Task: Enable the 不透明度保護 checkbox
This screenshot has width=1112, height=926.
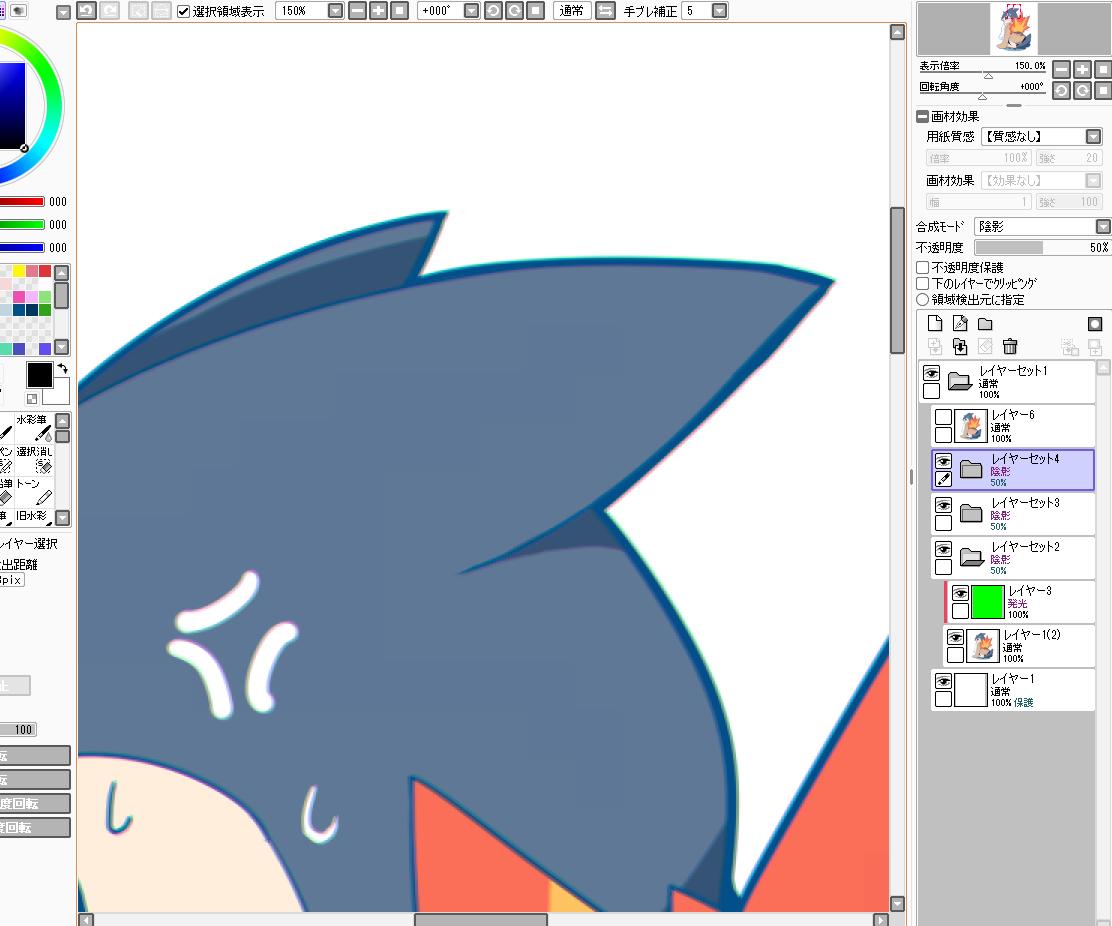Action: 923,267
